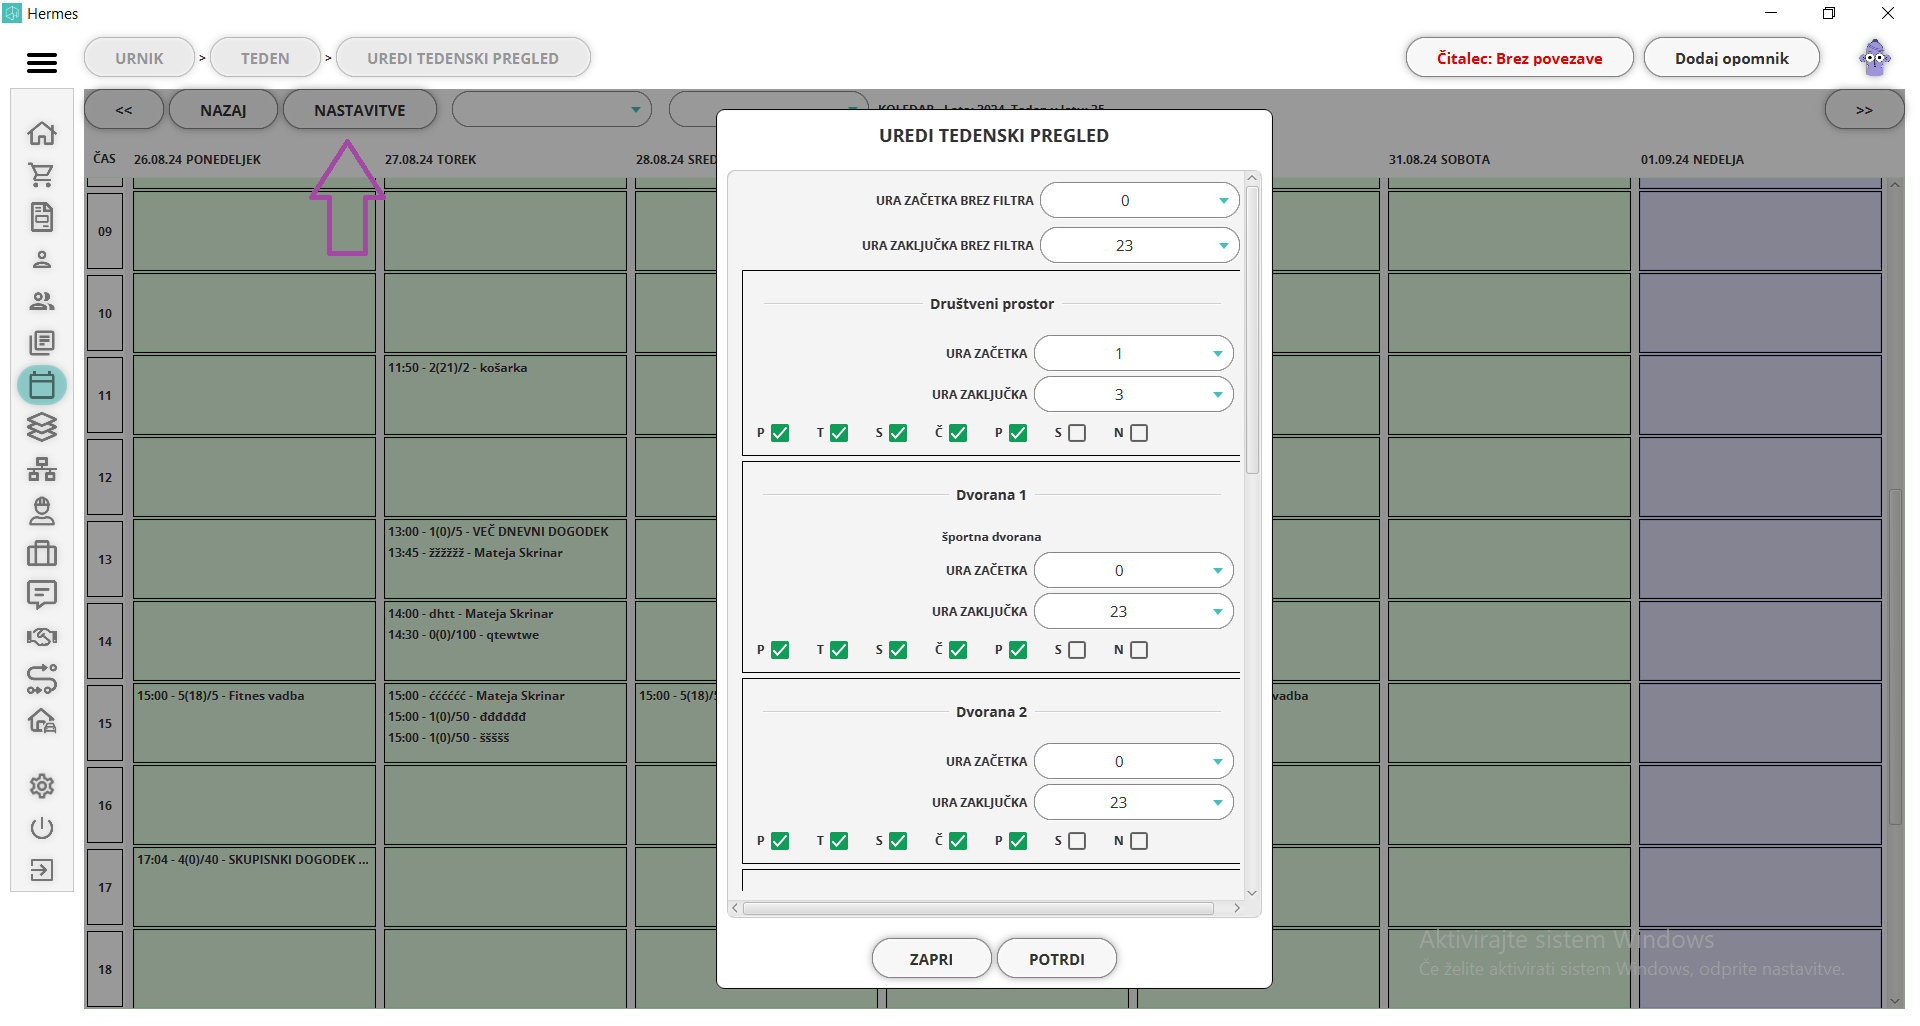This screenshot has height=1026, width=1920.
Task: Open the route path icon
Action: (x=41, y=679)
